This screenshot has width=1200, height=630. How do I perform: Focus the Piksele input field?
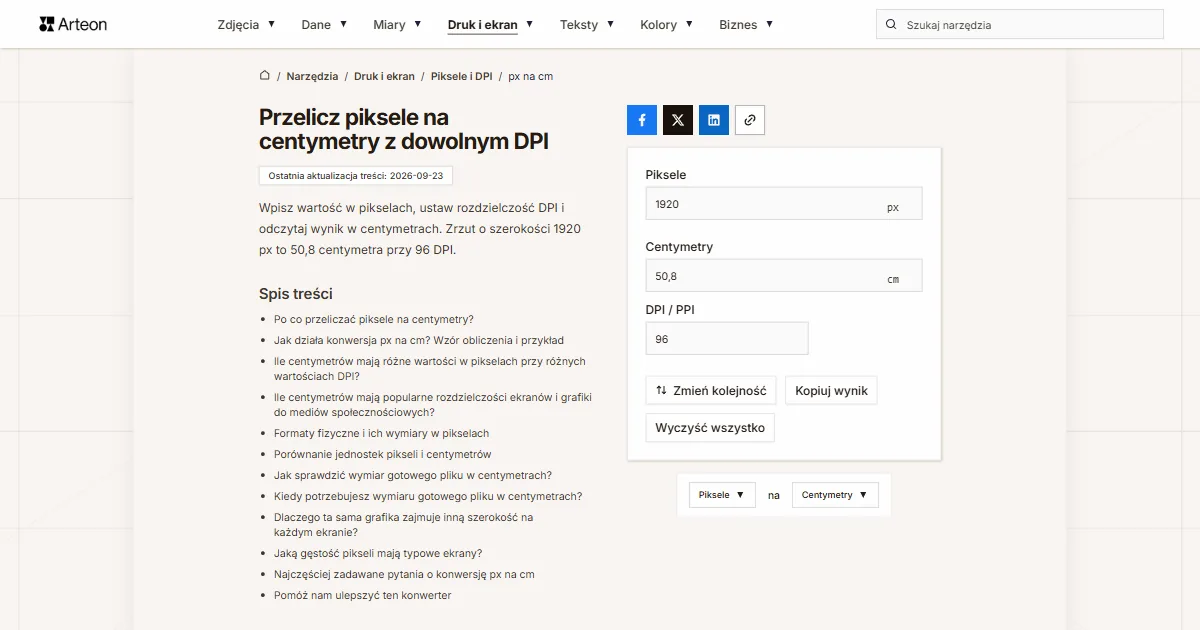[x=784, y=204]
